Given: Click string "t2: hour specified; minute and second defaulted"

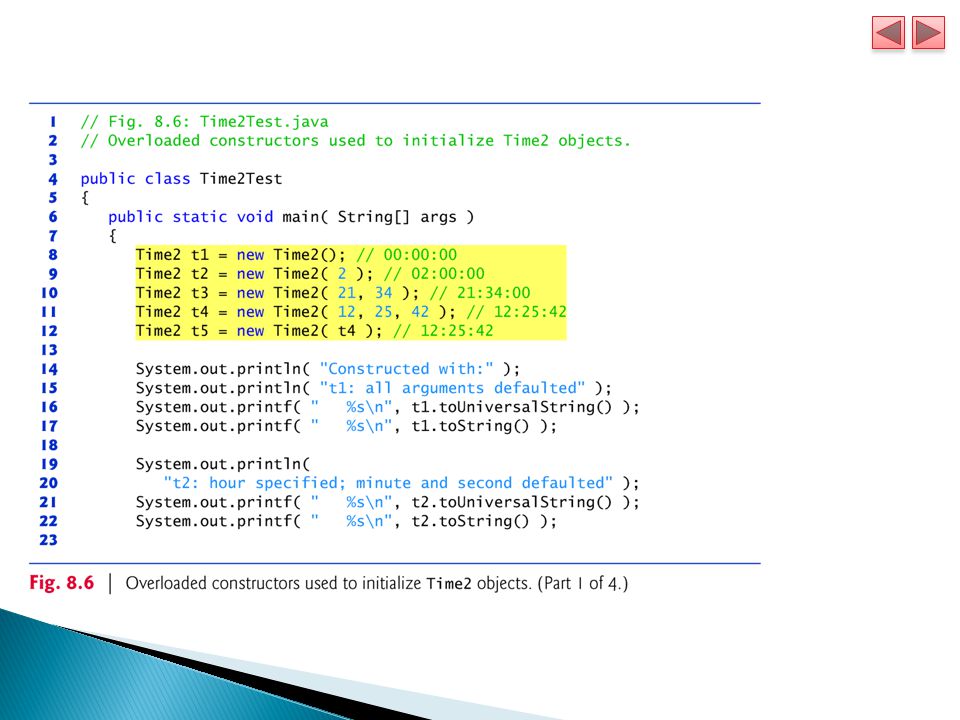Looking at the screenshot, I should [388, 482].
